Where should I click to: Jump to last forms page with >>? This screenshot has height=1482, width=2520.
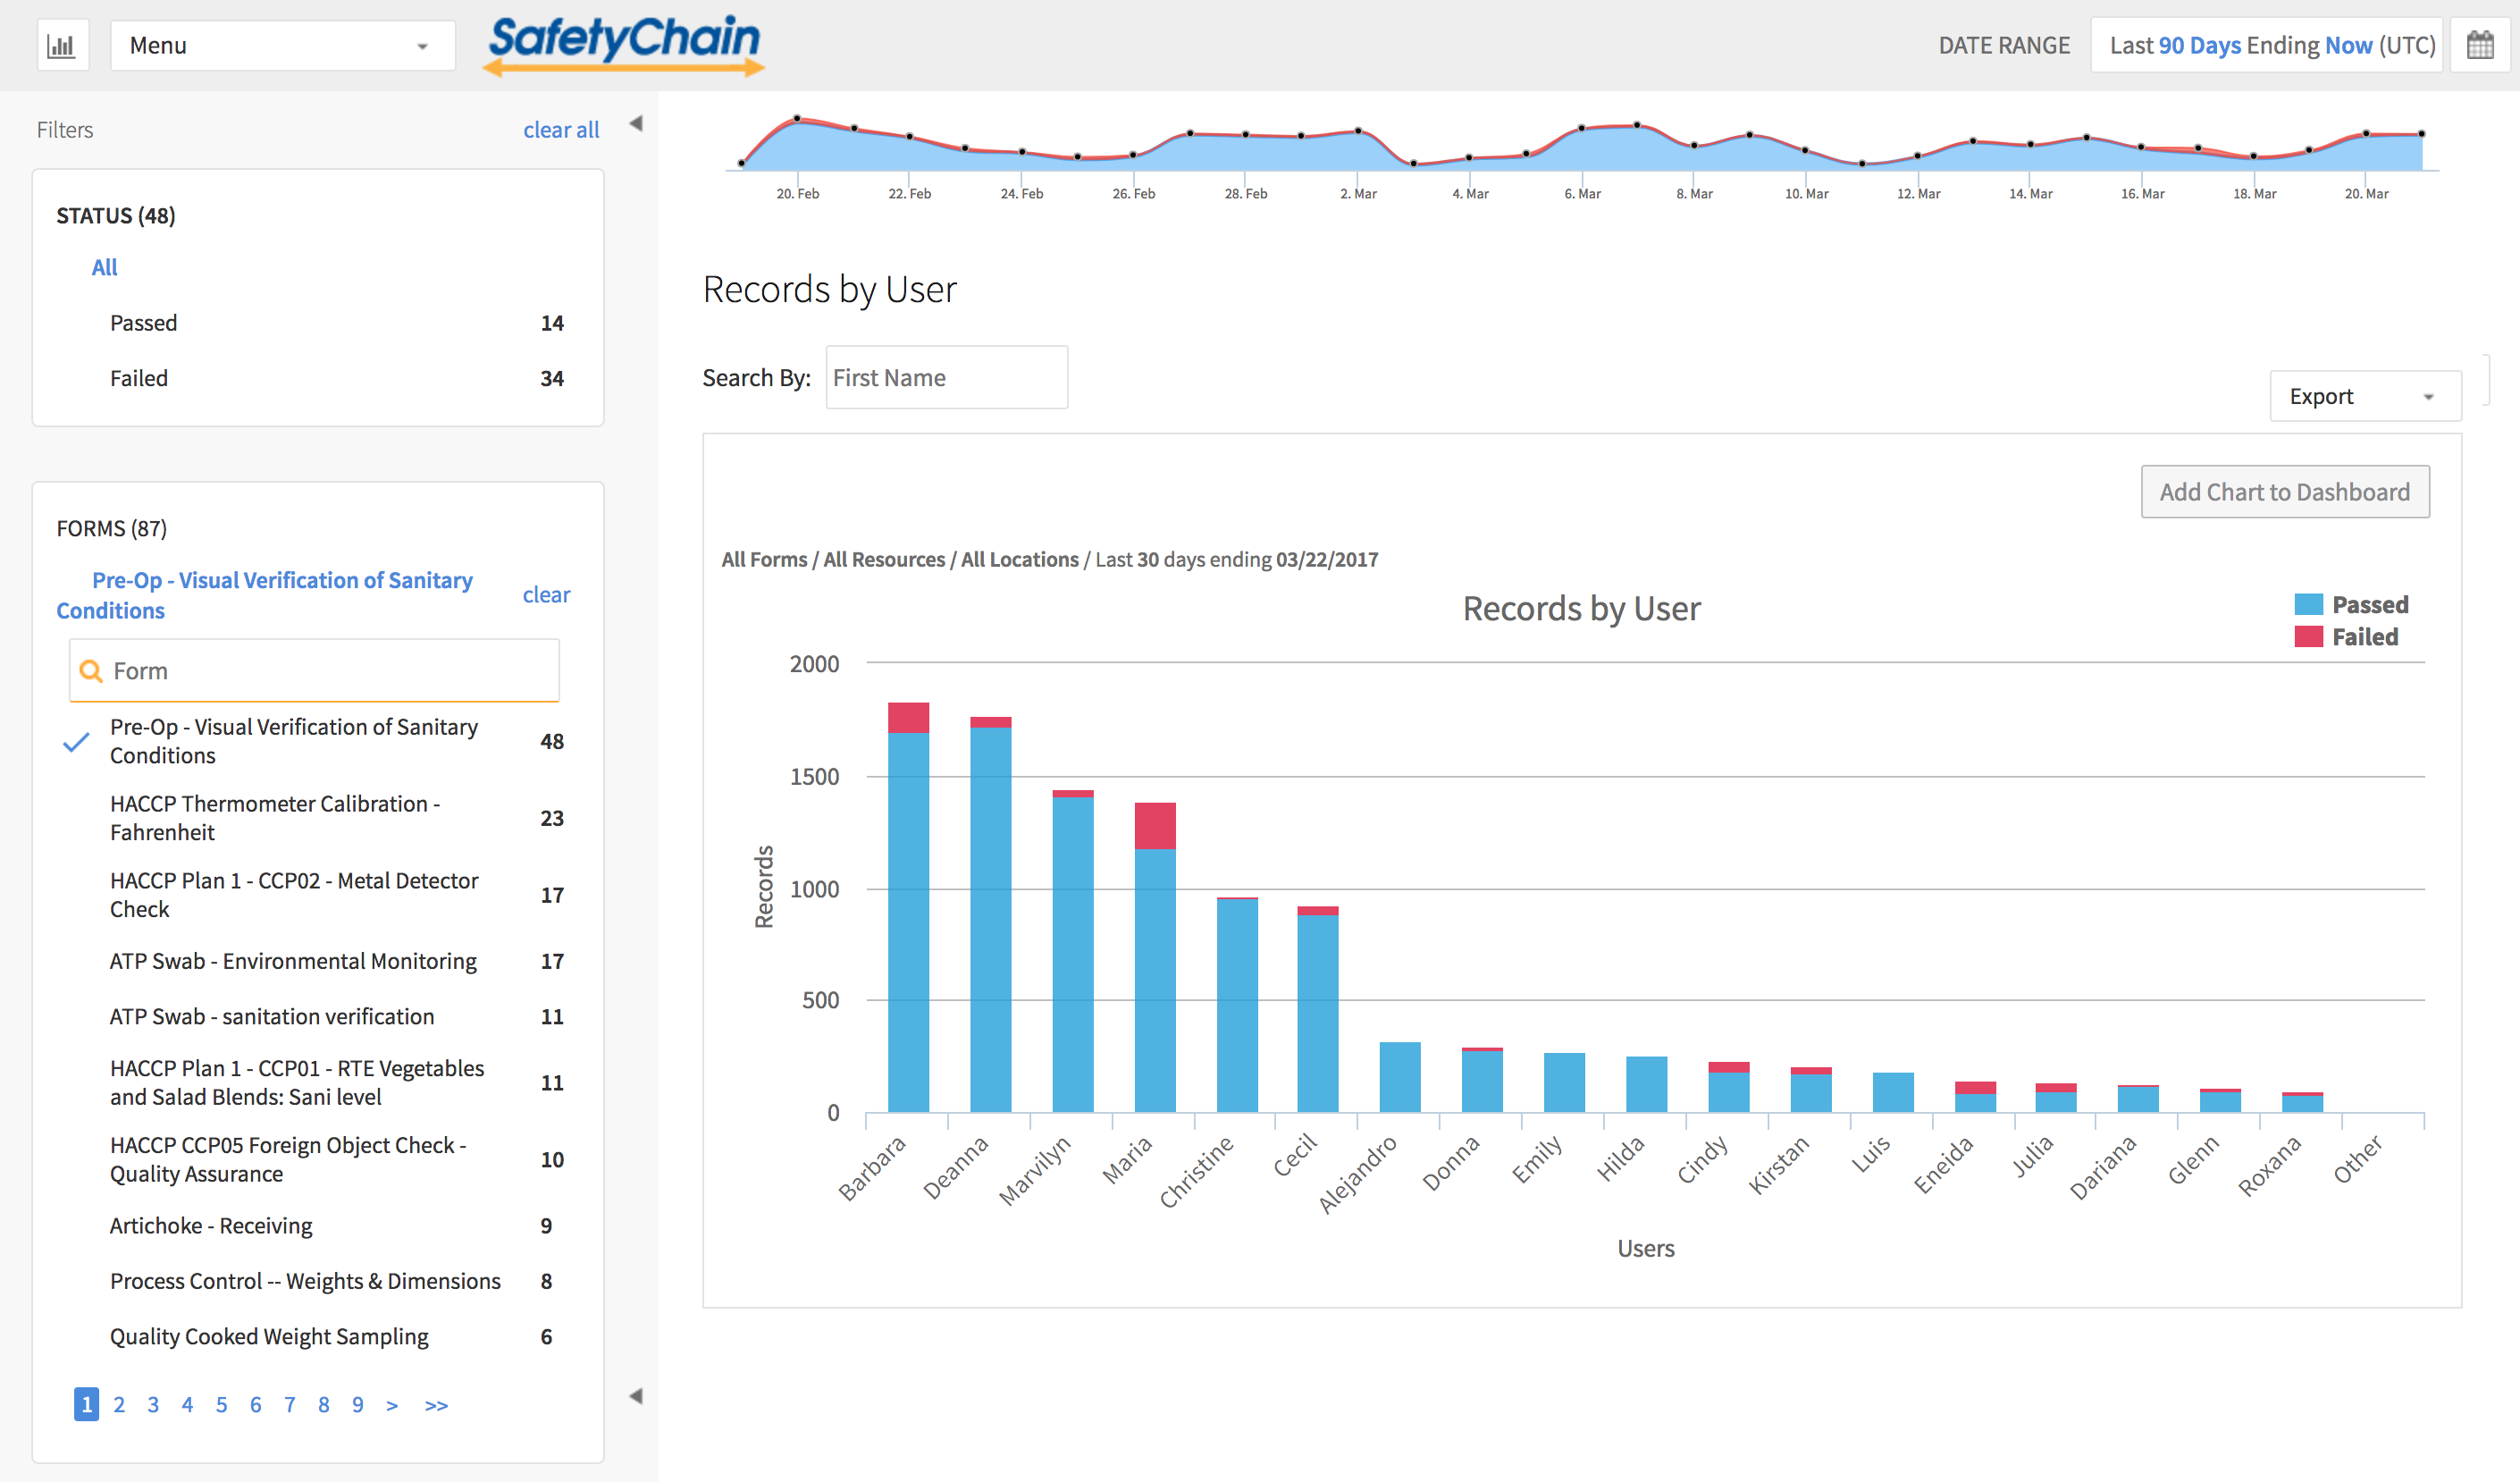(x=436, y=1405)
